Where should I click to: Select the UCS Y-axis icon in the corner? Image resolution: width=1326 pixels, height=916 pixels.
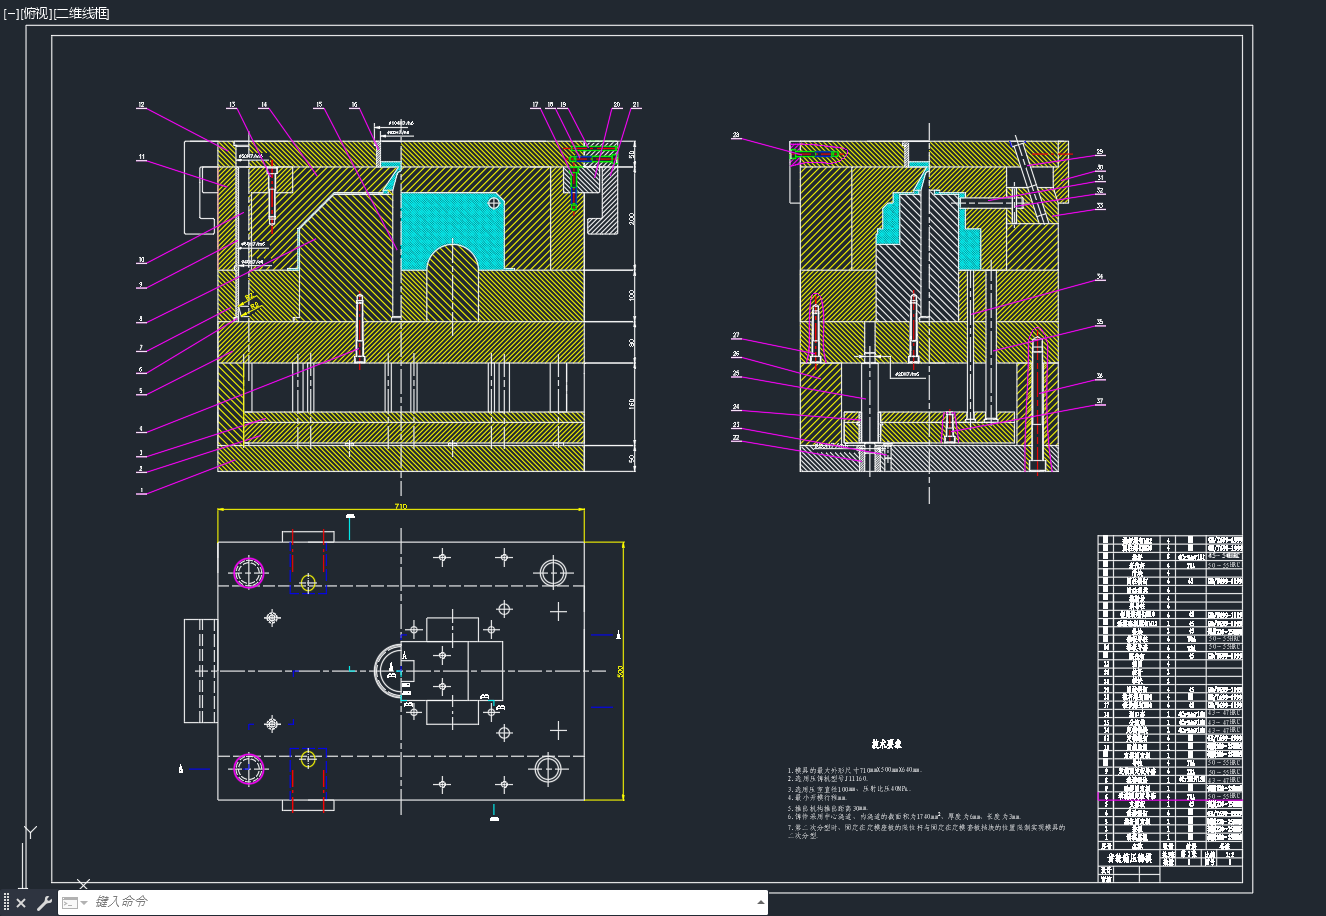[x=31, y=832]
